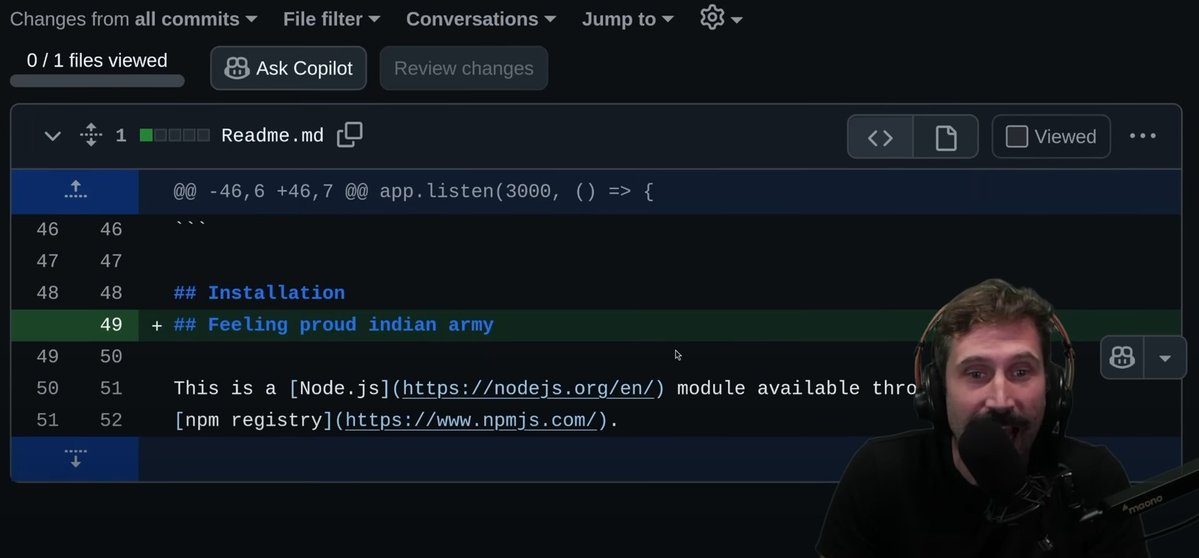Switch to source diff view

(x=880, y=137)
